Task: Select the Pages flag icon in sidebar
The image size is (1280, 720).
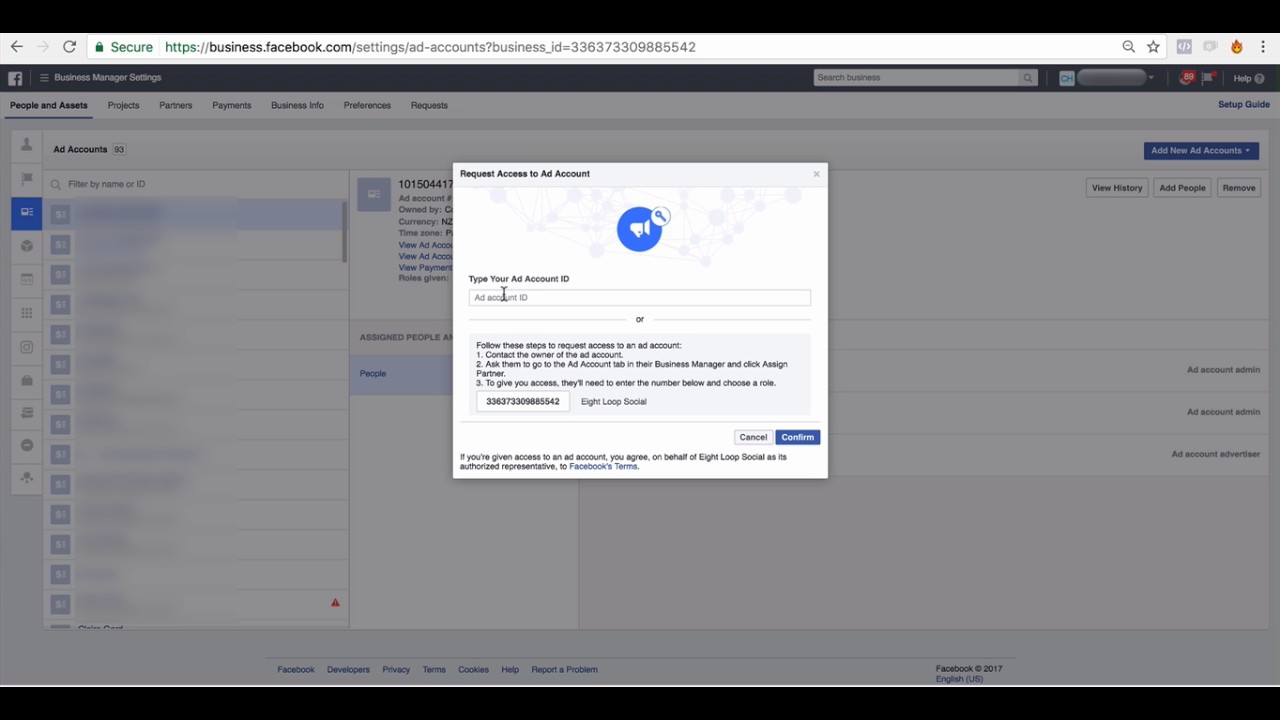Action: coord(27,179)
